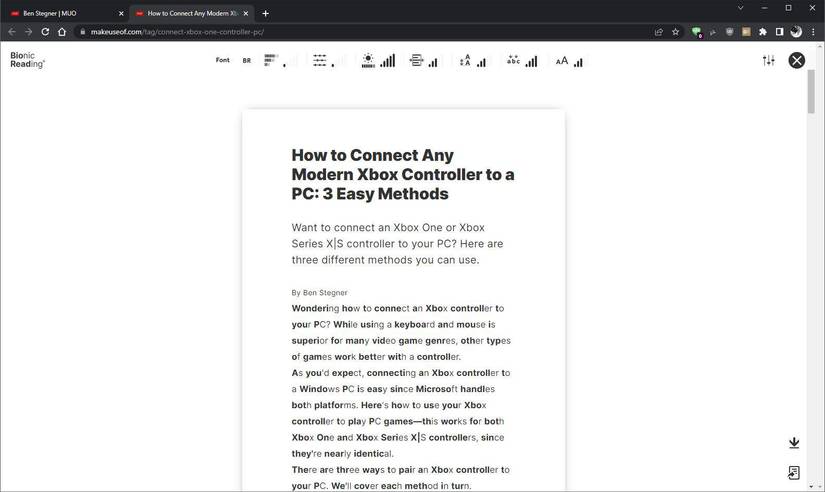The height and width of the screenshot is (492, 825).
Task: Click the opacity sun brightness icon
Action: (x=368, y=61)
